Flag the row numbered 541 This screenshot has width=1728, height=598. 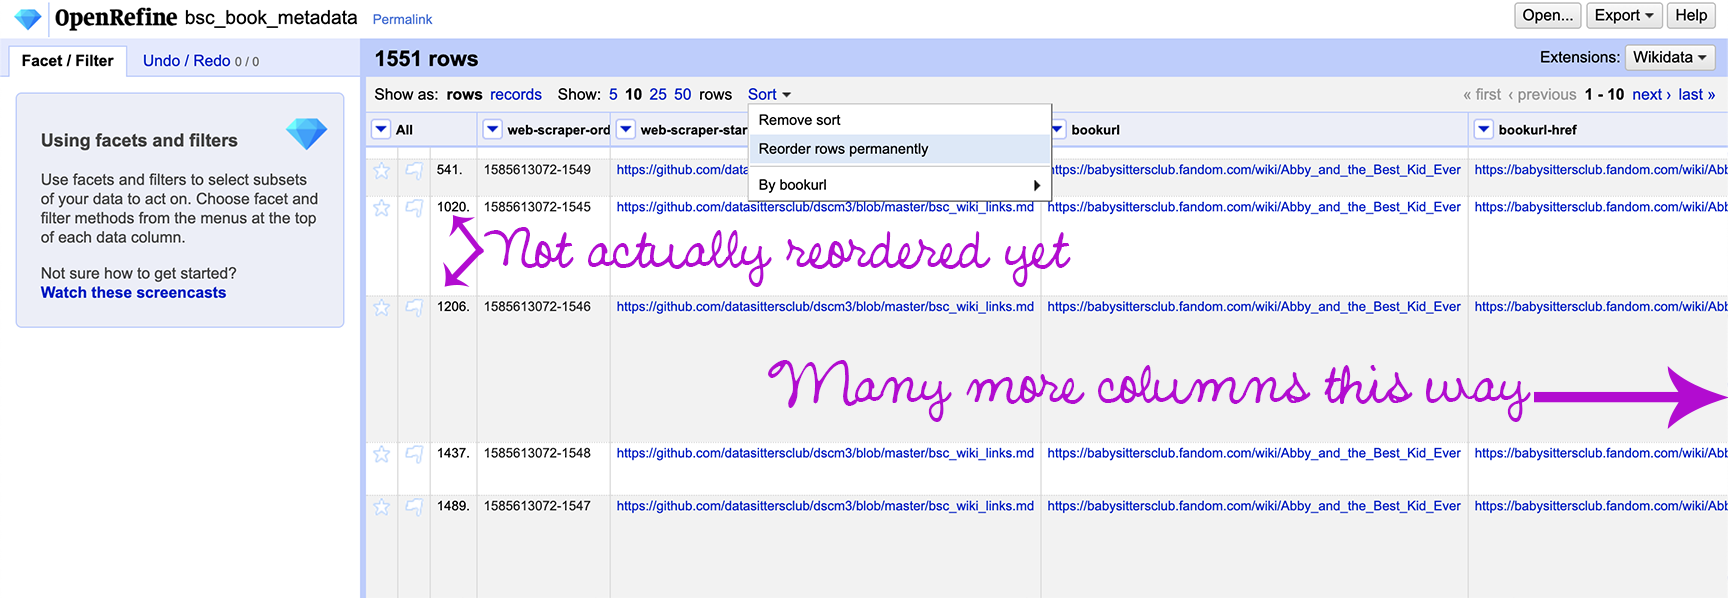413,171
